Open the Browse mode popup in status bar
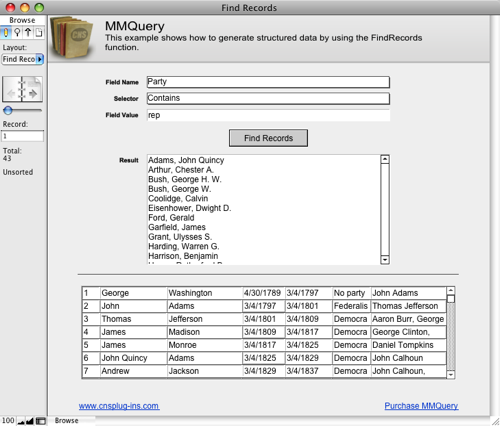This screenshot has height=426, width=500. pyautogui.click(x=67, y=421)
